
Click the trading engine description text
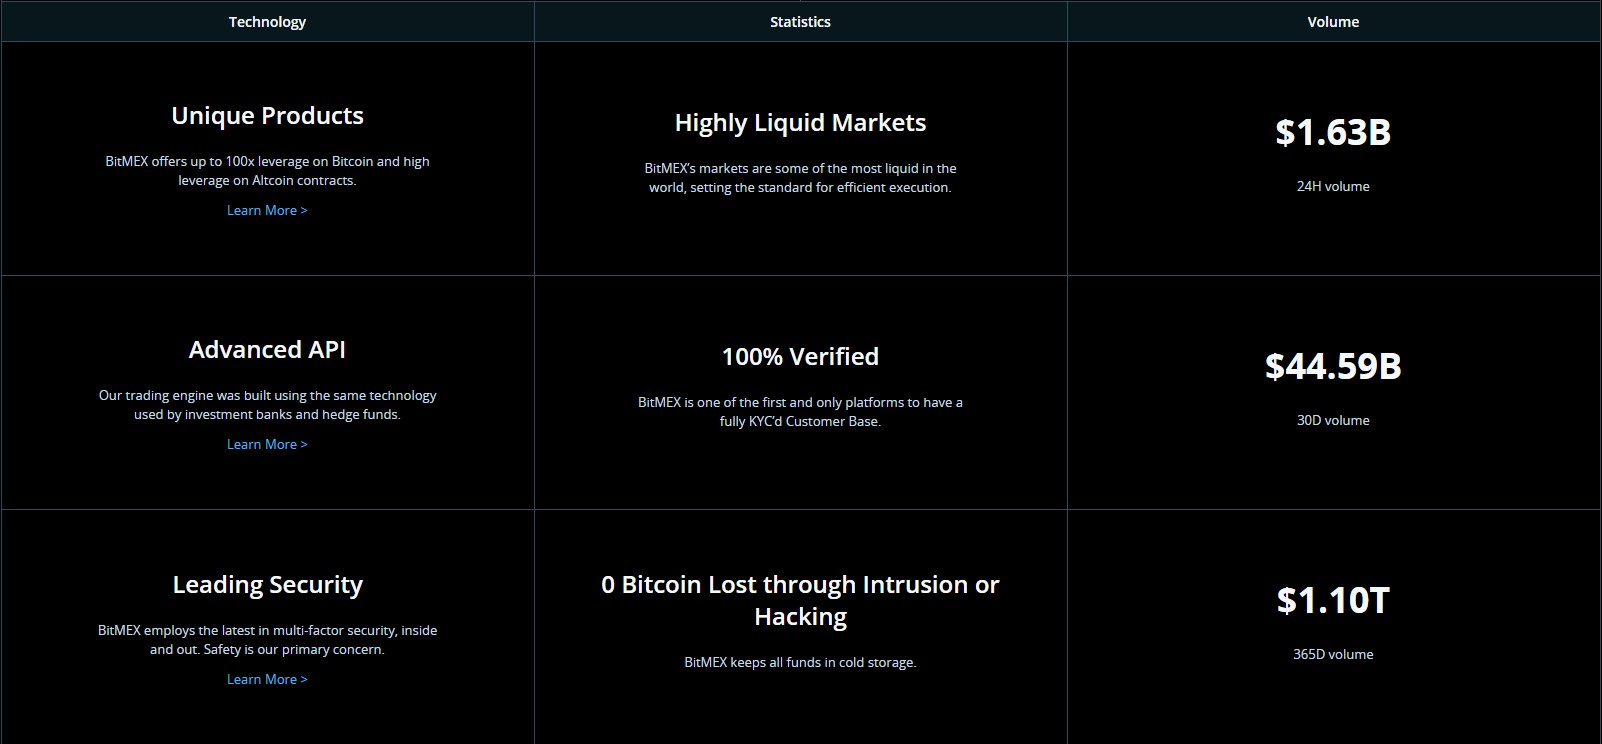(x=267, y=405)
